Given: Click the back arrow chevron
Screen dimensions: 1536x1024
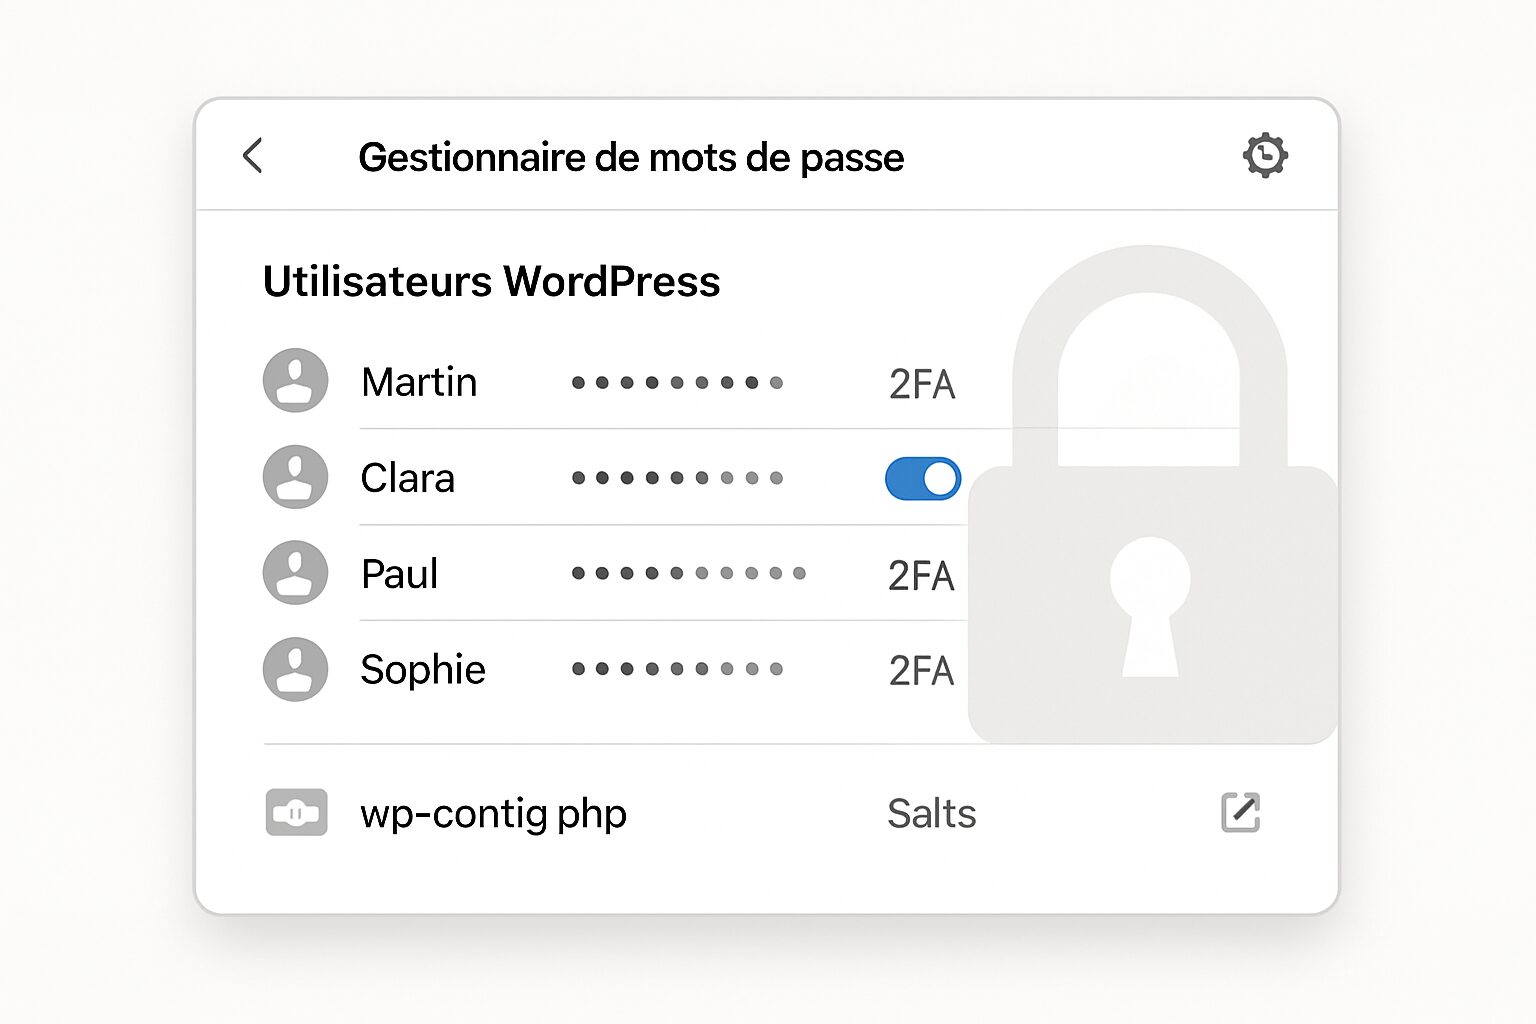Looking at the screenshot, I should click(x=253, y=156).
